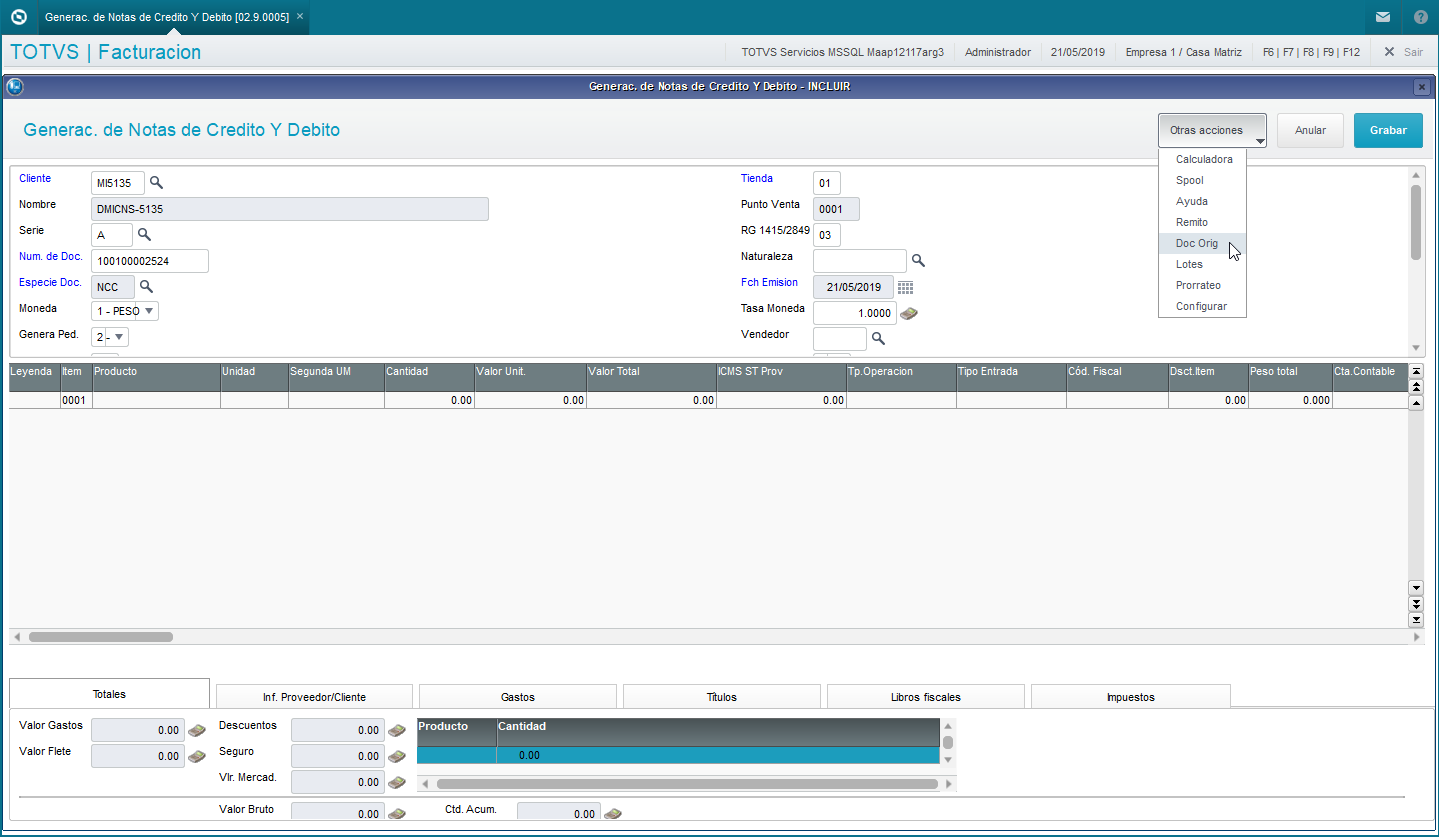Click the Serie field search magnifier

coord(144,235)
